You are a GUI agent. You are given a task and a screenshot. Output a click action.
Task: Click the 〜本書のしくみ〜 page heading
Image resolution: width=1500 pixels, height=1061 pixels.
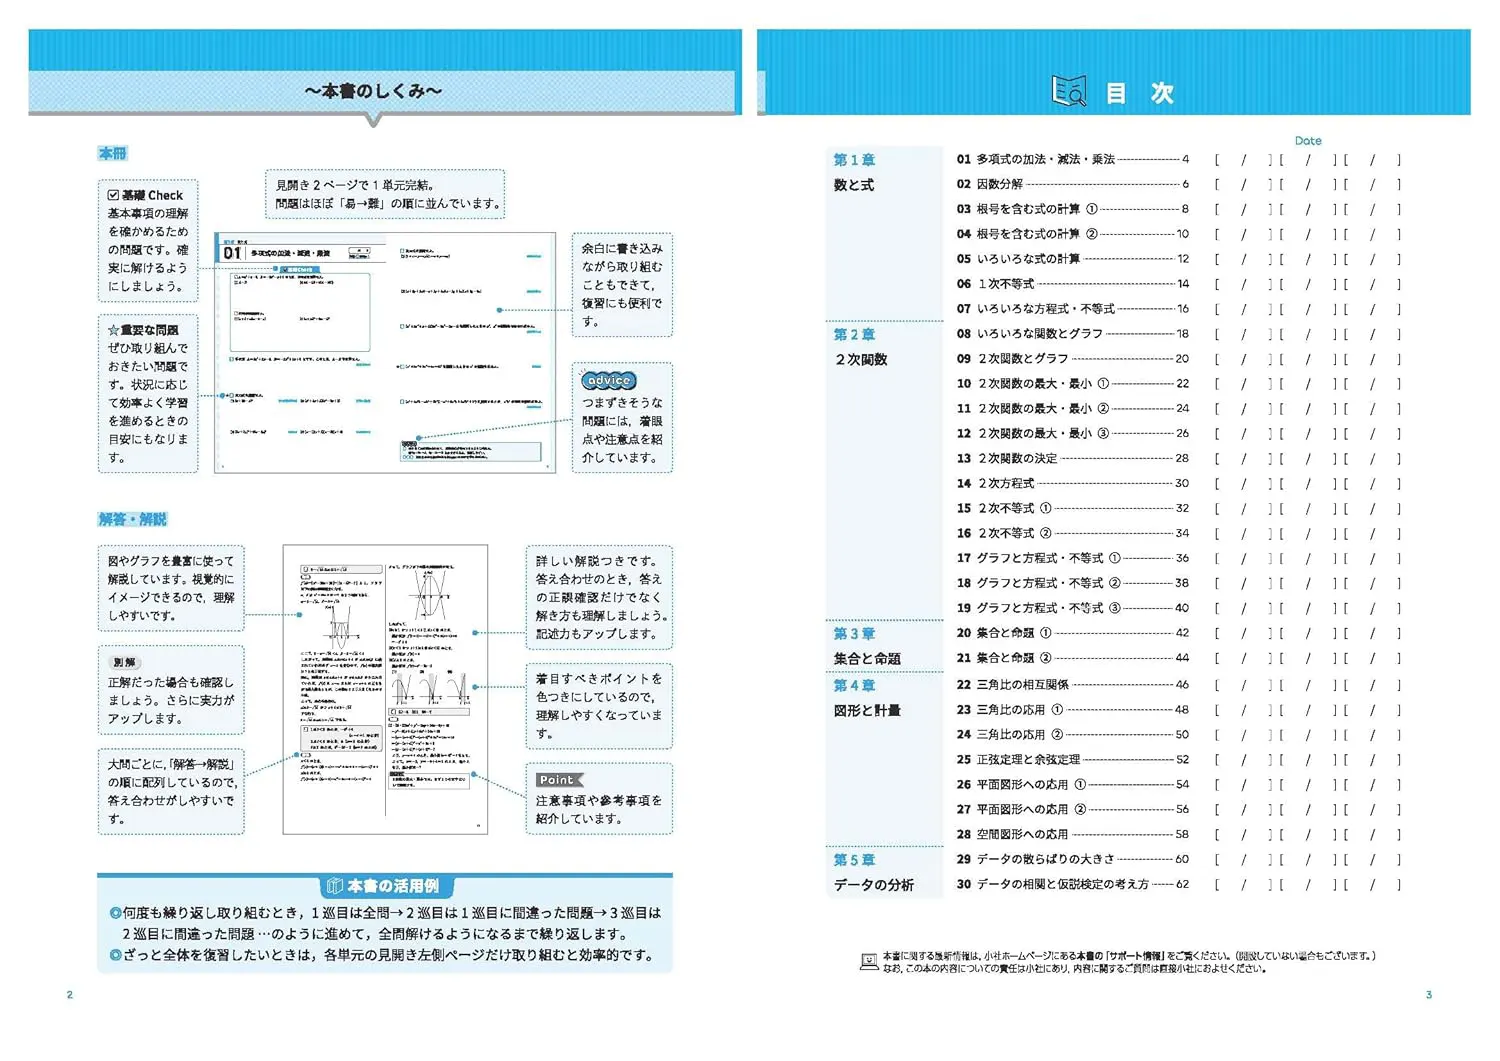[x=373, y=91]
